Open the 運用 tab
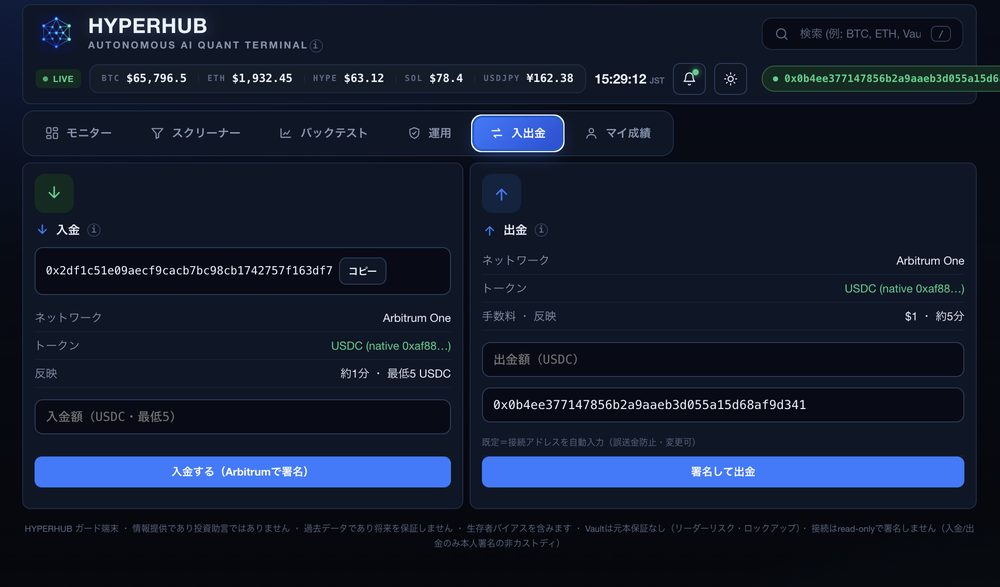 click(429, 133)
